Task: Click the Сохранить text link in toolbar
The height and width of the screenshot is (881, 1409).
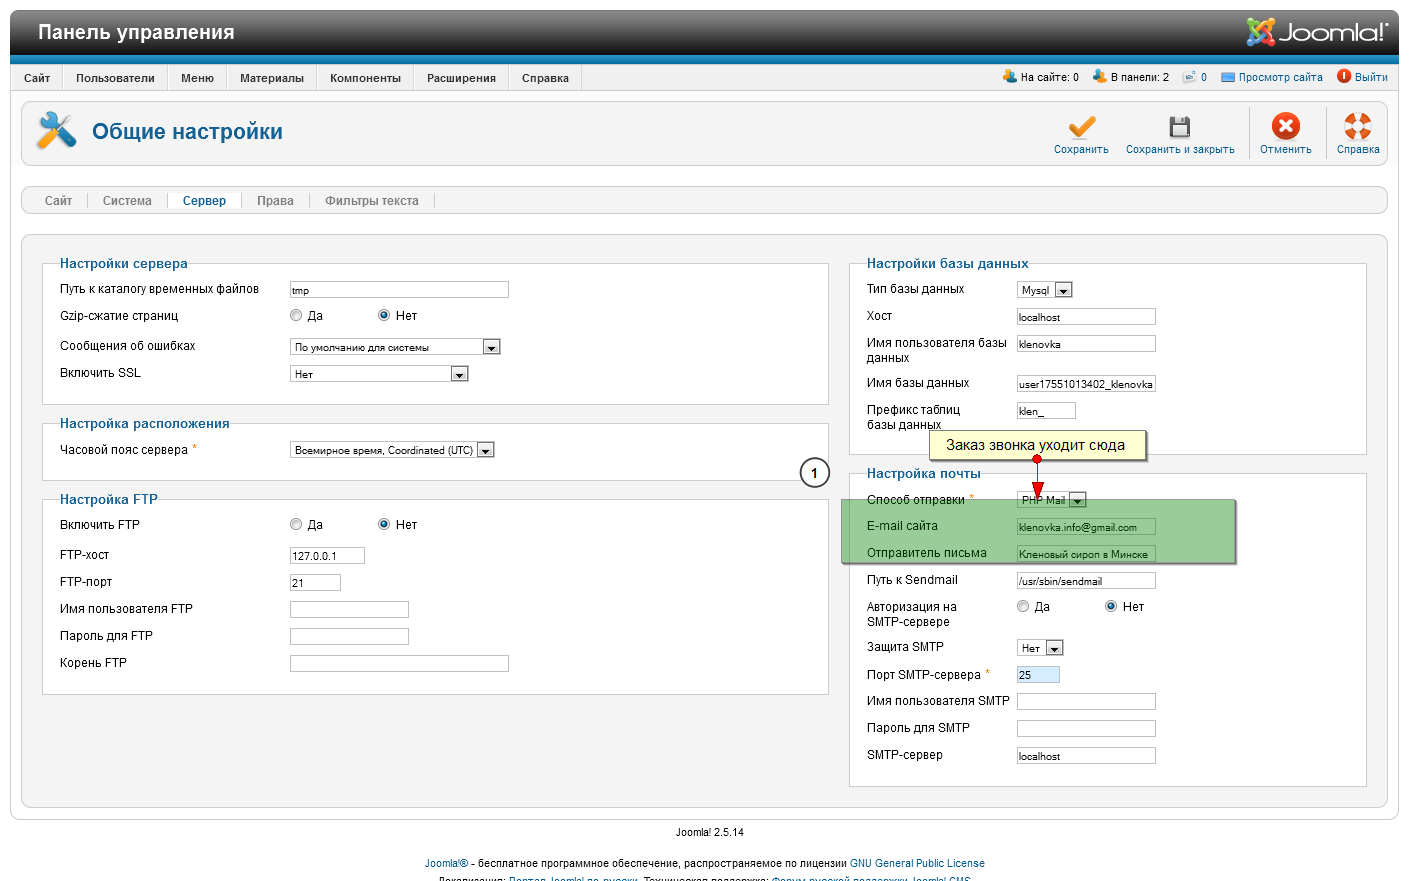Action: point(1081,150)
